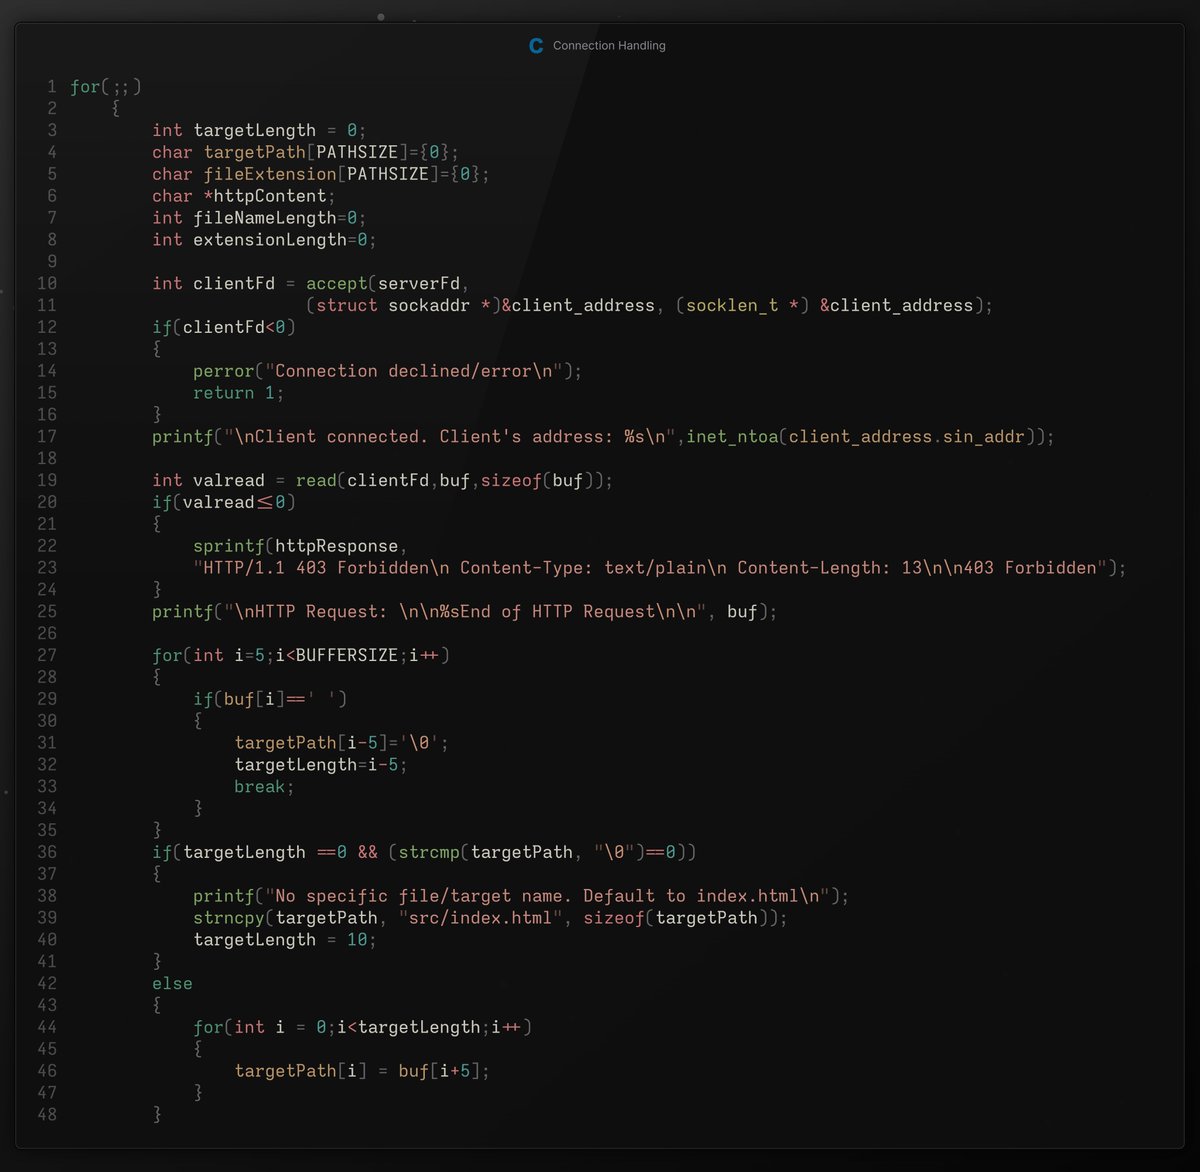Click "socklen_t" cast on line 11
This screenshot has width=1200, height=1172.
[732, 305]
